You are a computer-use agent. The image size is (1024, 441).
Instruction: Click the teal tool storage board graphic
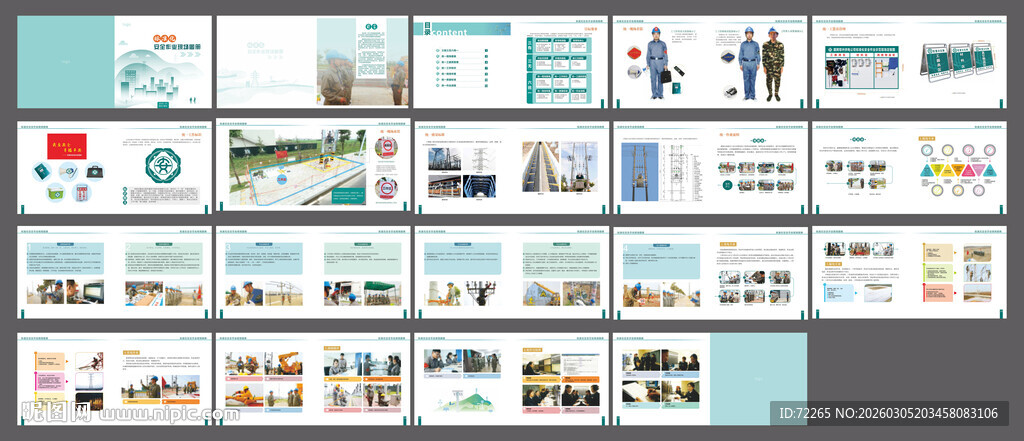[x=861, y=67]
